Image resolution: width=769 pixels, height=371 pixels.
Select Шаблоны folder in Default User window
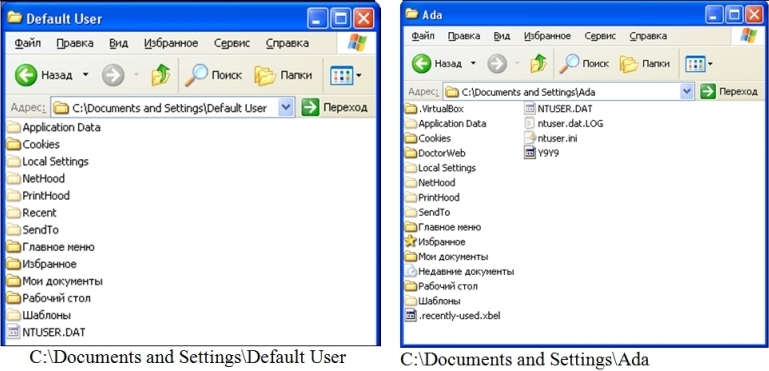tap(39, 315)
